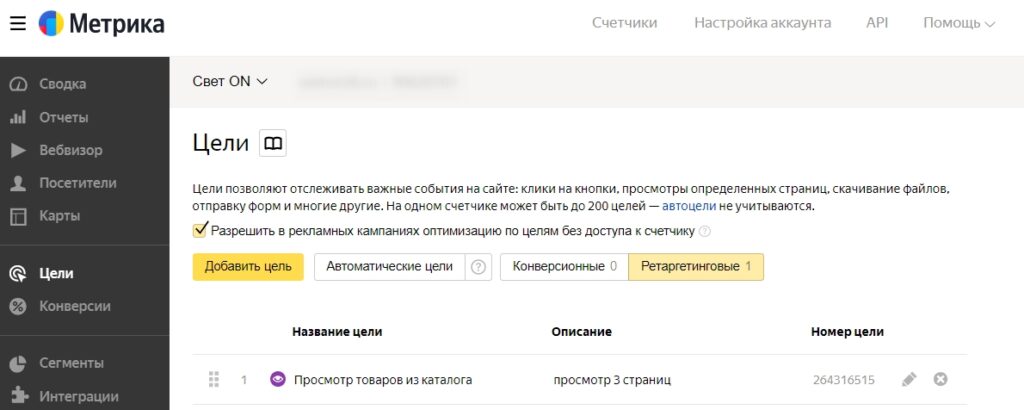This screenshot has width=1024, height=410.
Task: Open the goals help book icon
Action: click(x=272, y=144)
